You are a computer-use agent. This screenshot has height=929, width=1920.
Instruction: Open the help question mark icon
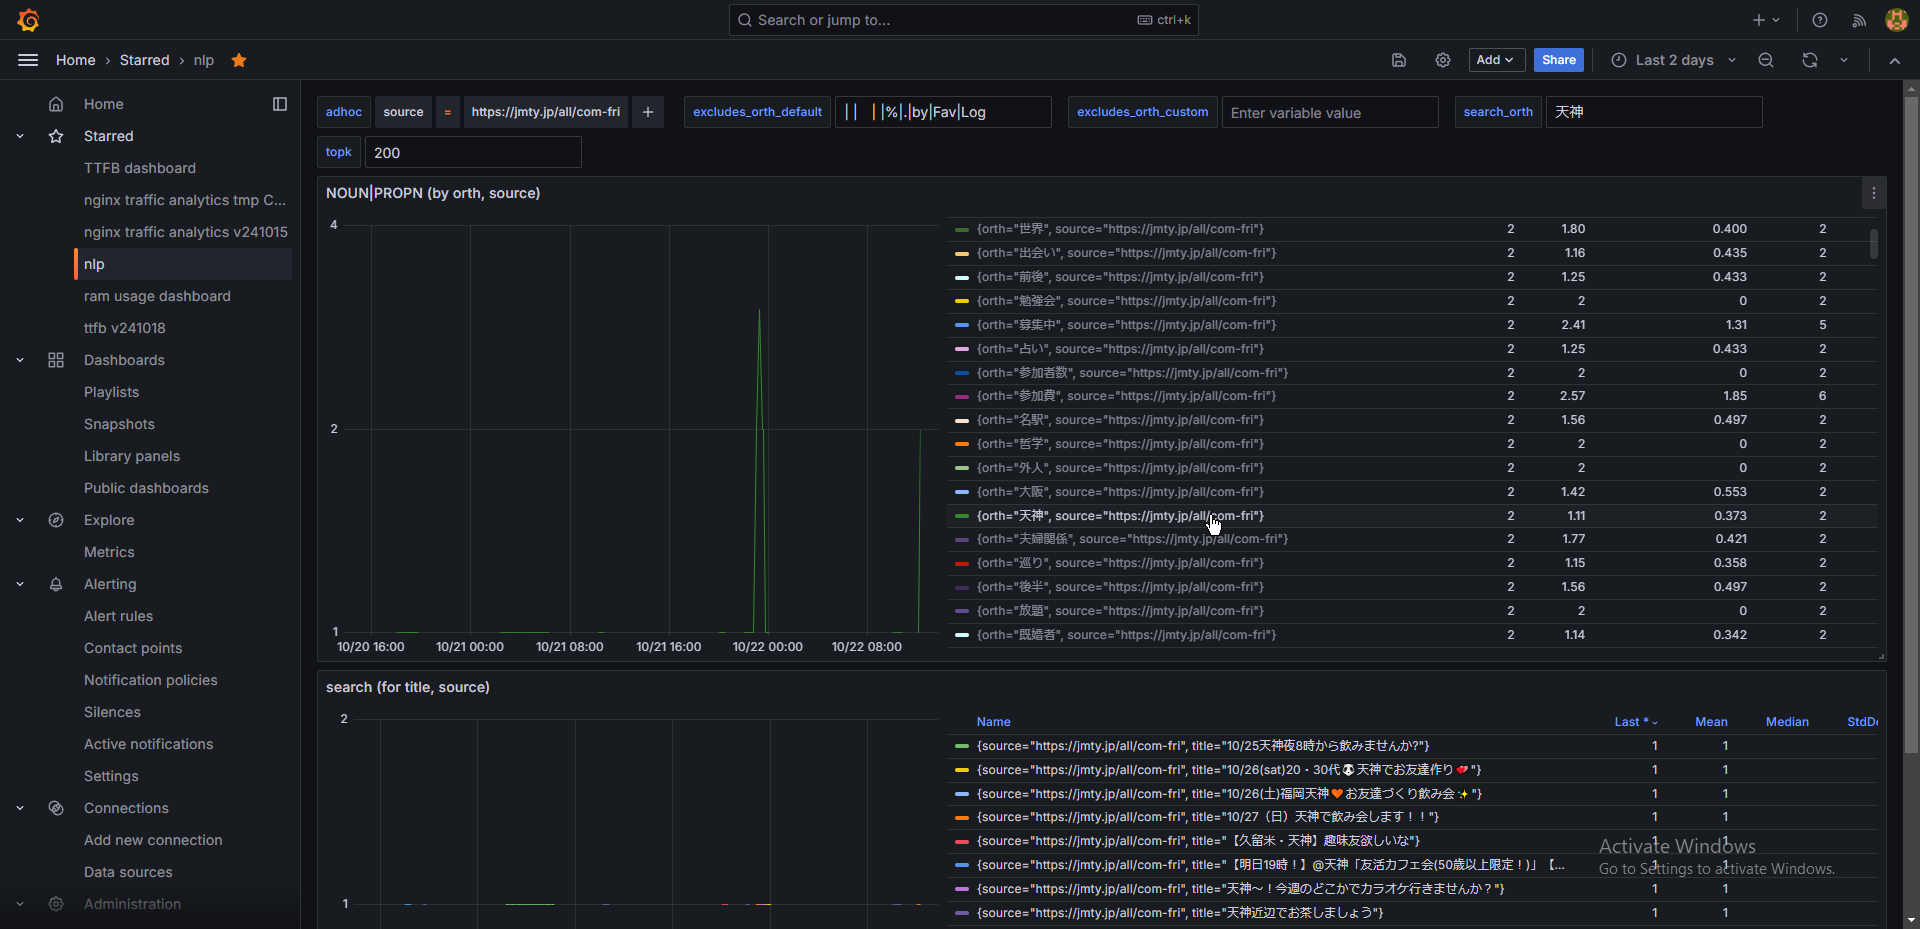point(1820,20)
